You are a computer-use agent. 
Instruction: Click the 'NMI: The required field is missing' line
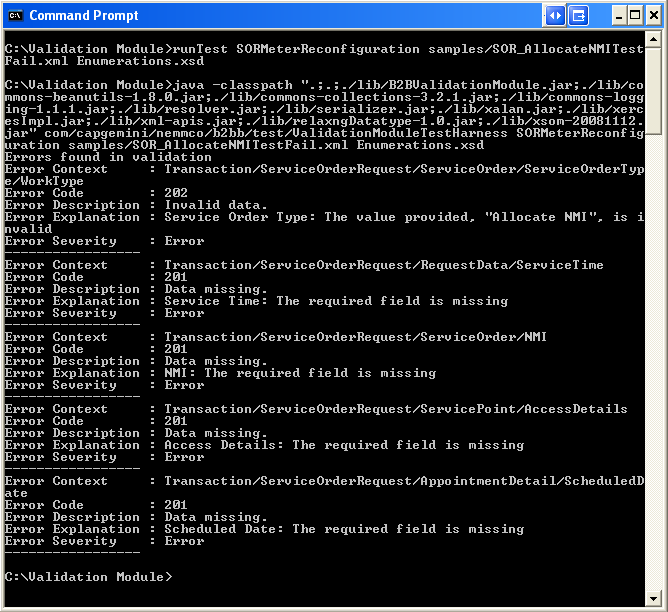300,373
